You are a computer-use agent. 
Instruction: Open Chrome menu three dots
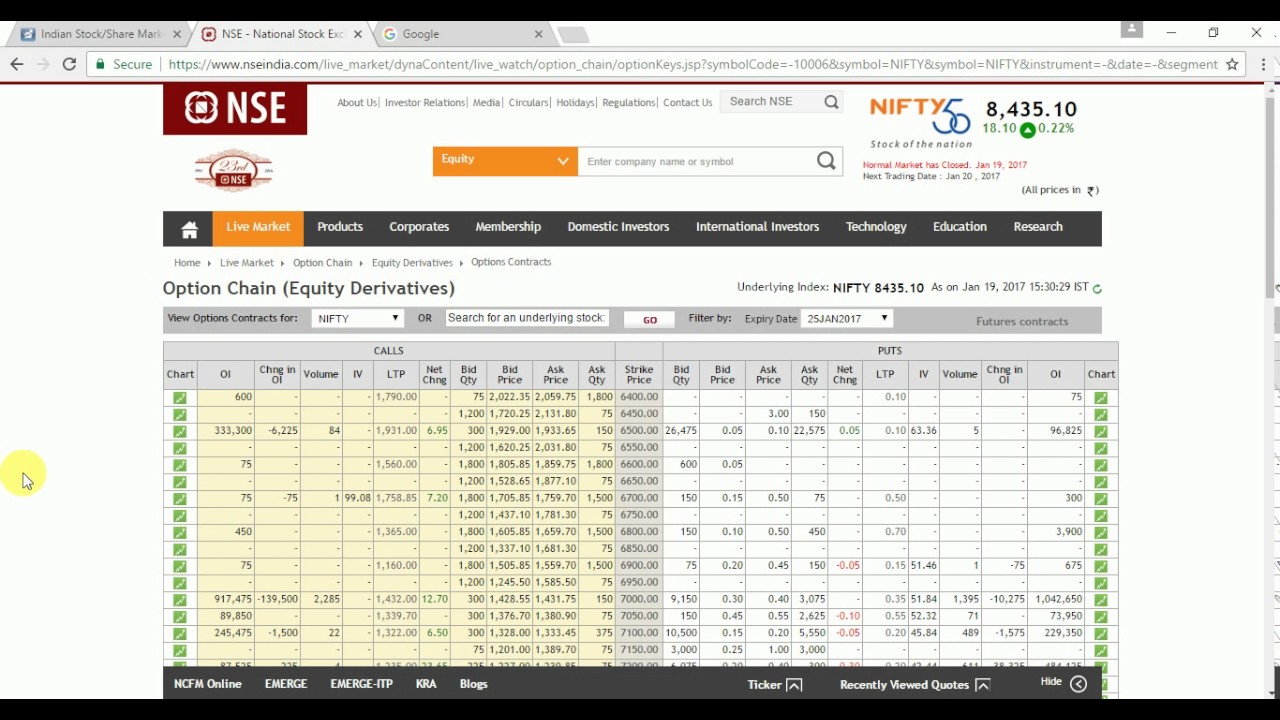point(1264,64)
